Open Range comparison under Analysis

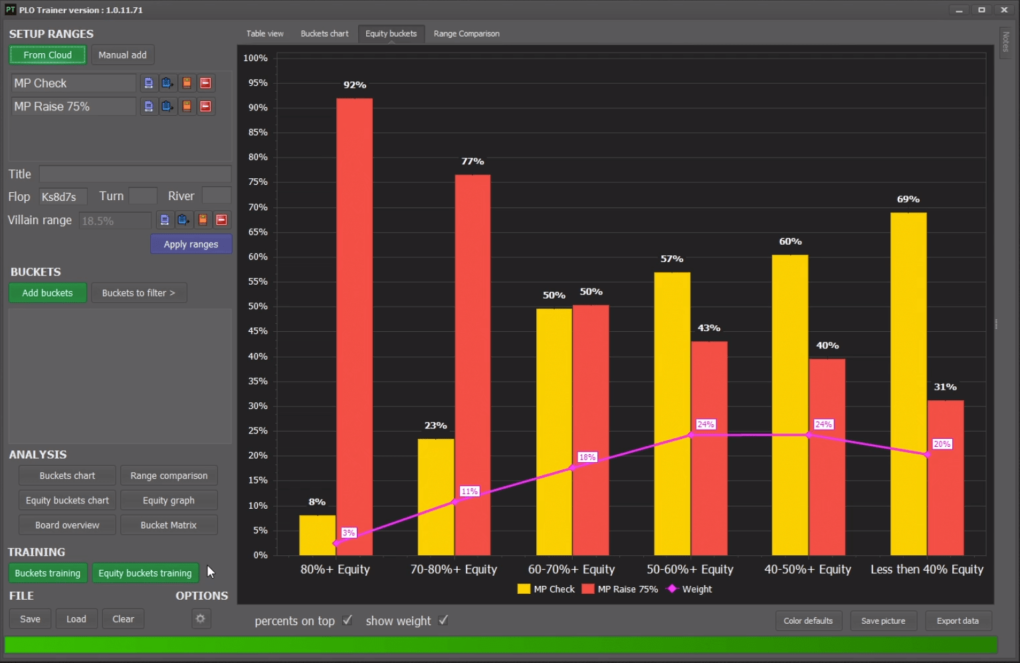[x=168, y=476]
